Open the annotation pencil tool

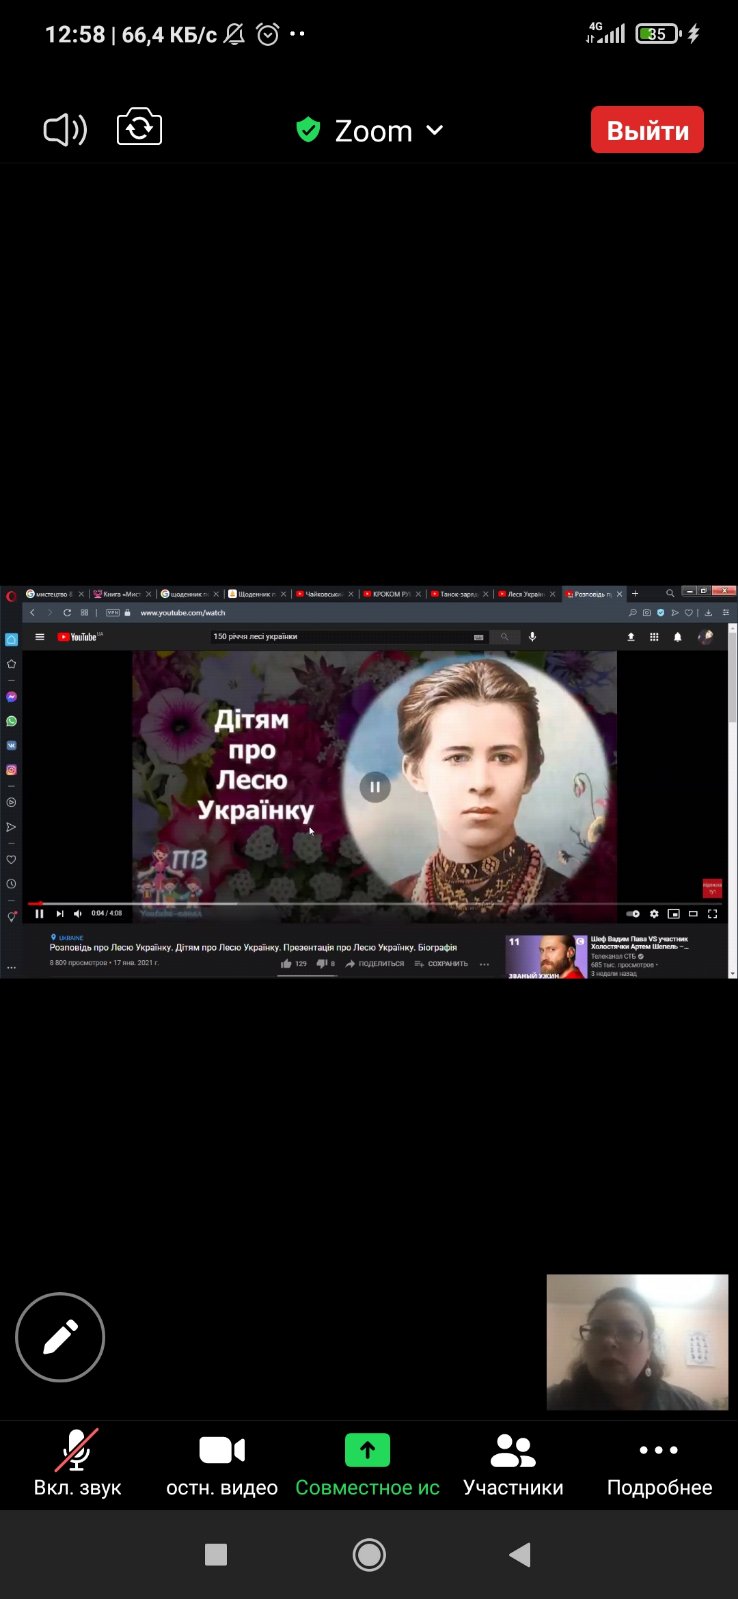[x=60, y=1337]
